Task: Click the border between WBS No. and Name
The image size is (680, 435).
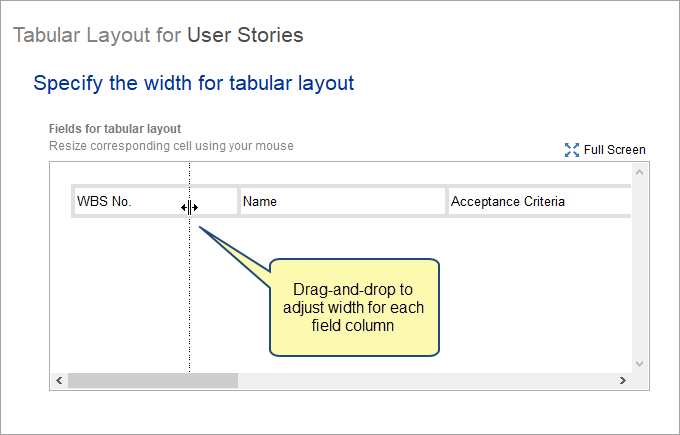Action: 239,201
